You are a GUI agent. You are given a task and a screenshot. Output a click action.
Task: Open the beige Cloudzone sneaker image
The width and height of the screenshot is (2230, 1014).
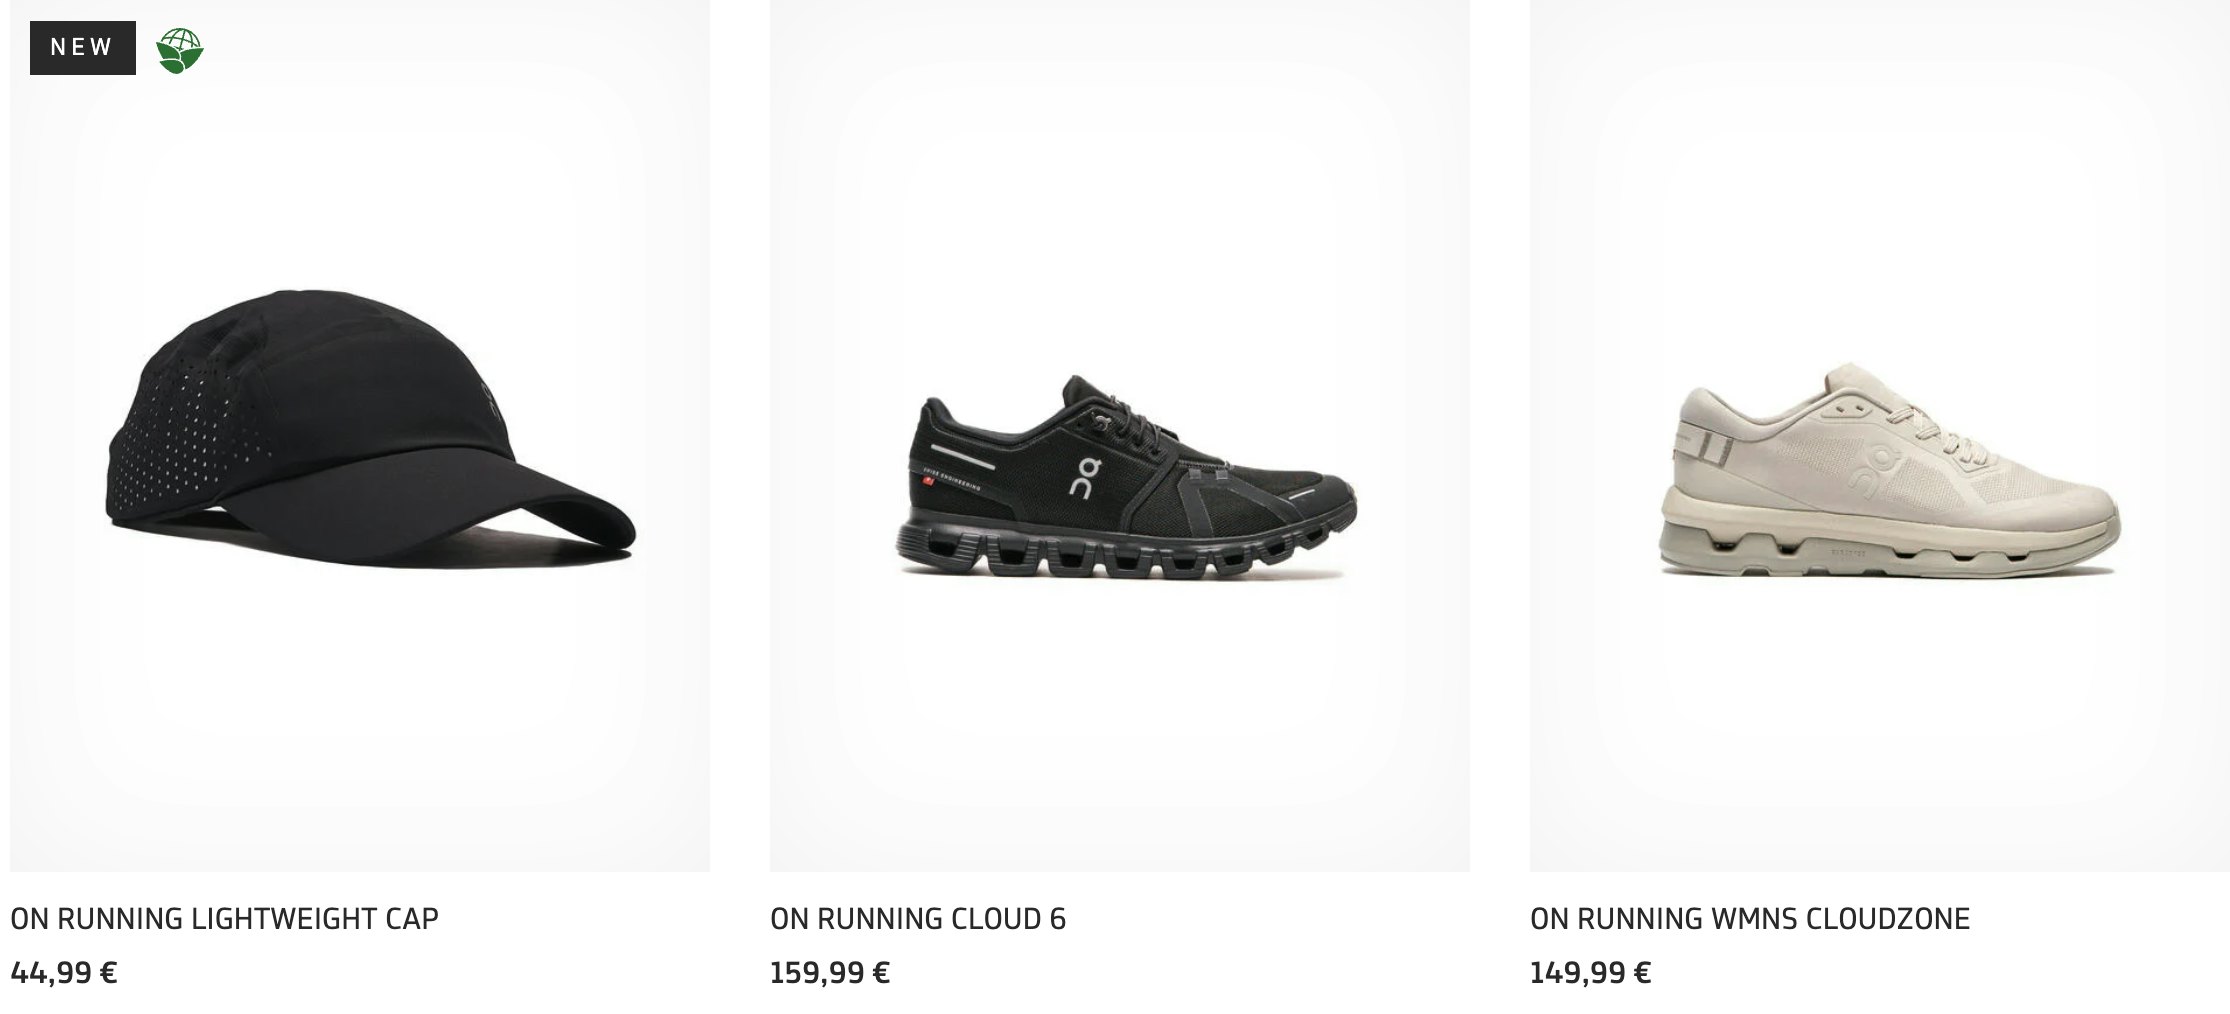click(1880, 436)
